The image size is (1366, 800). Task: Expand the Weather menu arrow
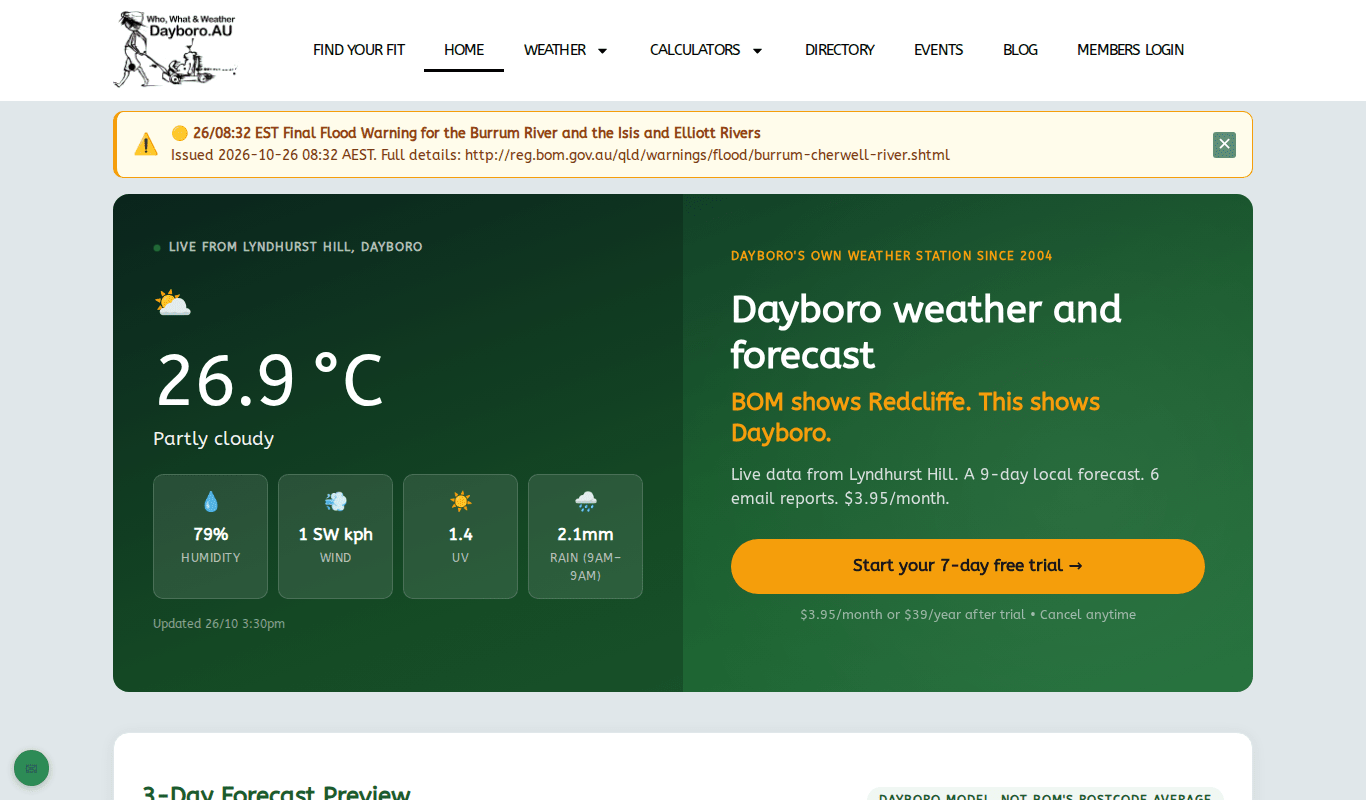click(602, 50)
